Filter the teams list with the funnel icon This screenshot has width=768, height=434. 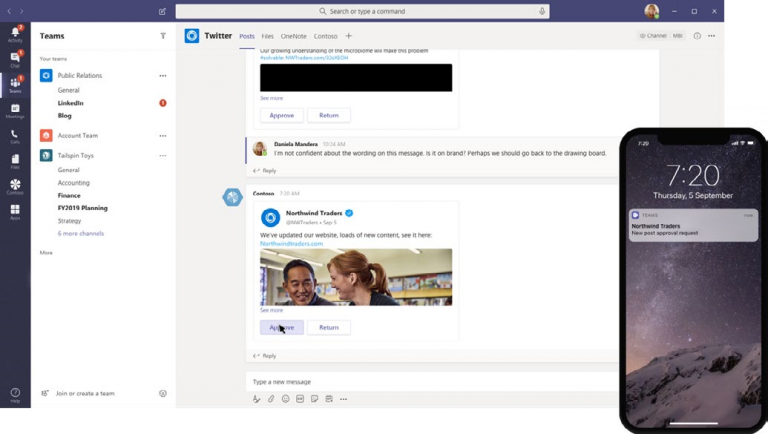(163, 36)
